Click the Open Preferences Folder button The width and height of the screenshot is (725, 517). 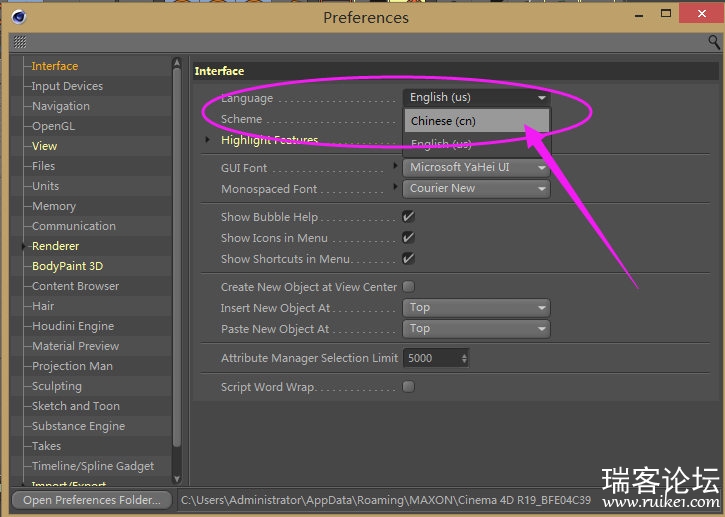tap(92, 500)
